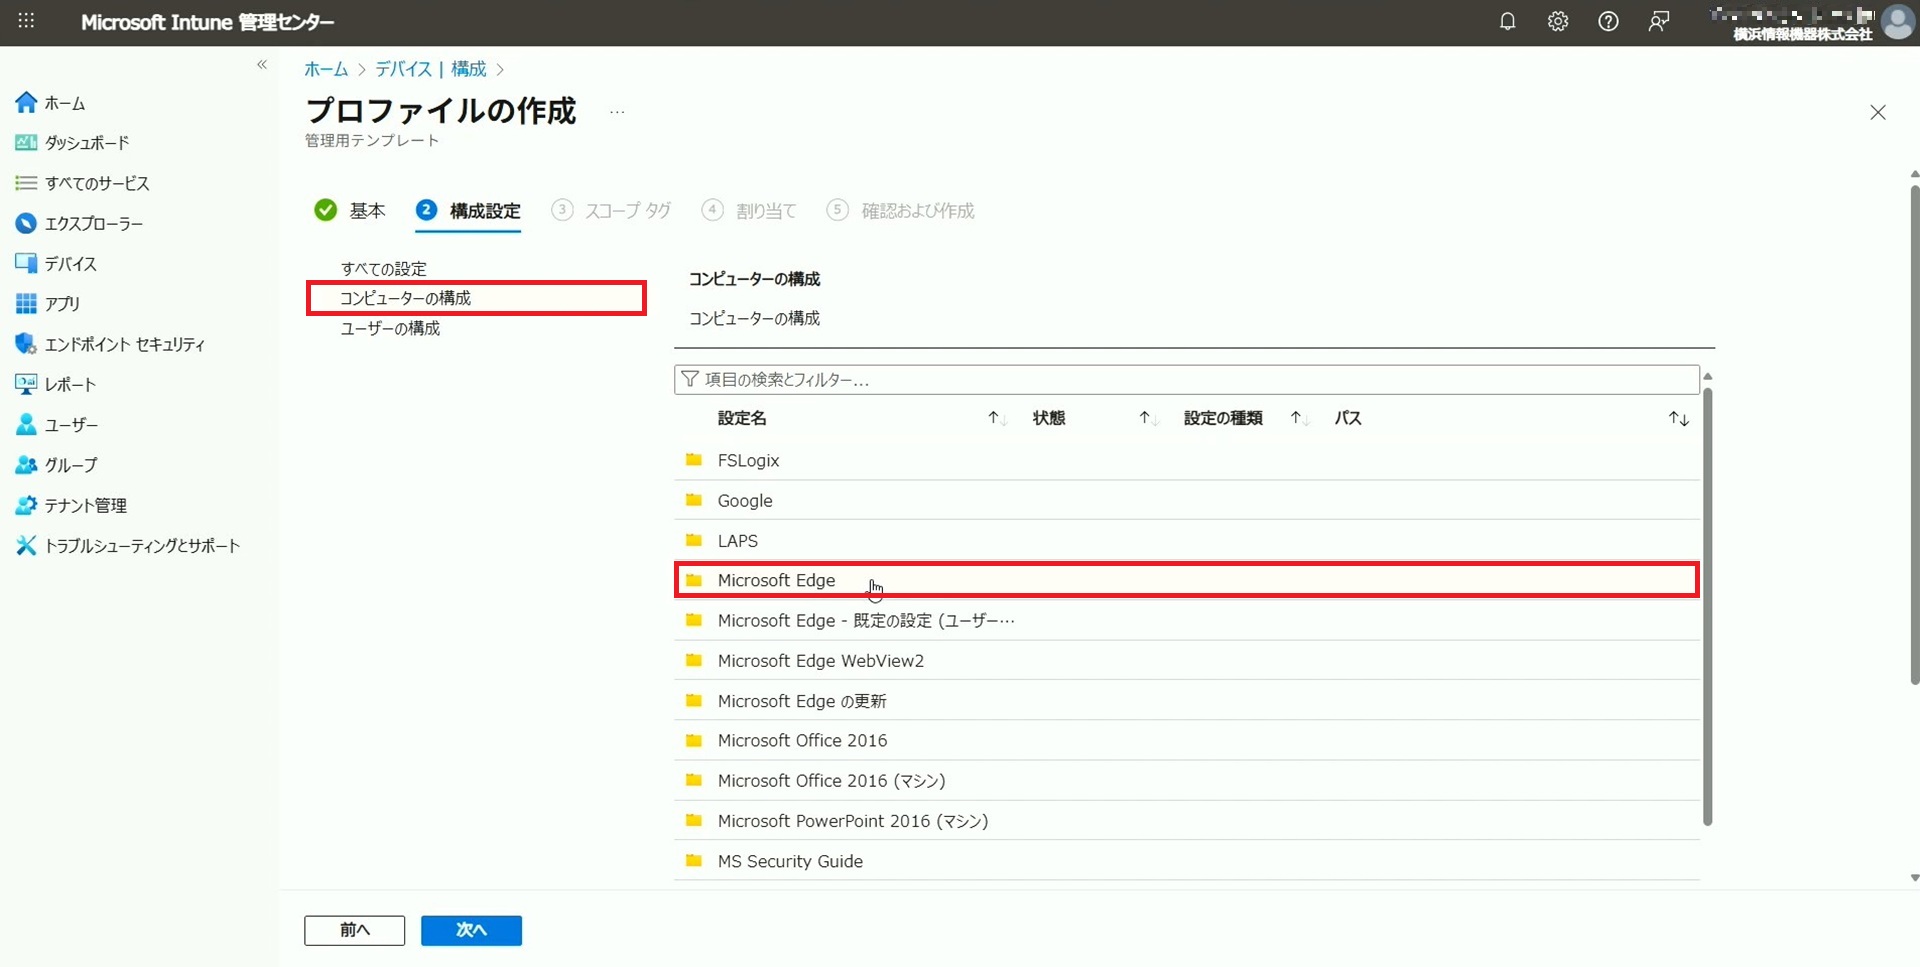Click the ホーム breadcrumb link
This screenshot has height=967, width=1920.
coord(326,69)
